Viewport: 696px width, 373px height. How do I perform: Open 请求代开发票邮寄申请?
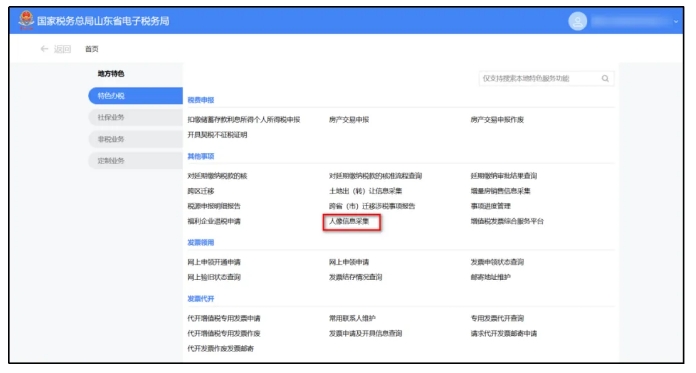504,333
